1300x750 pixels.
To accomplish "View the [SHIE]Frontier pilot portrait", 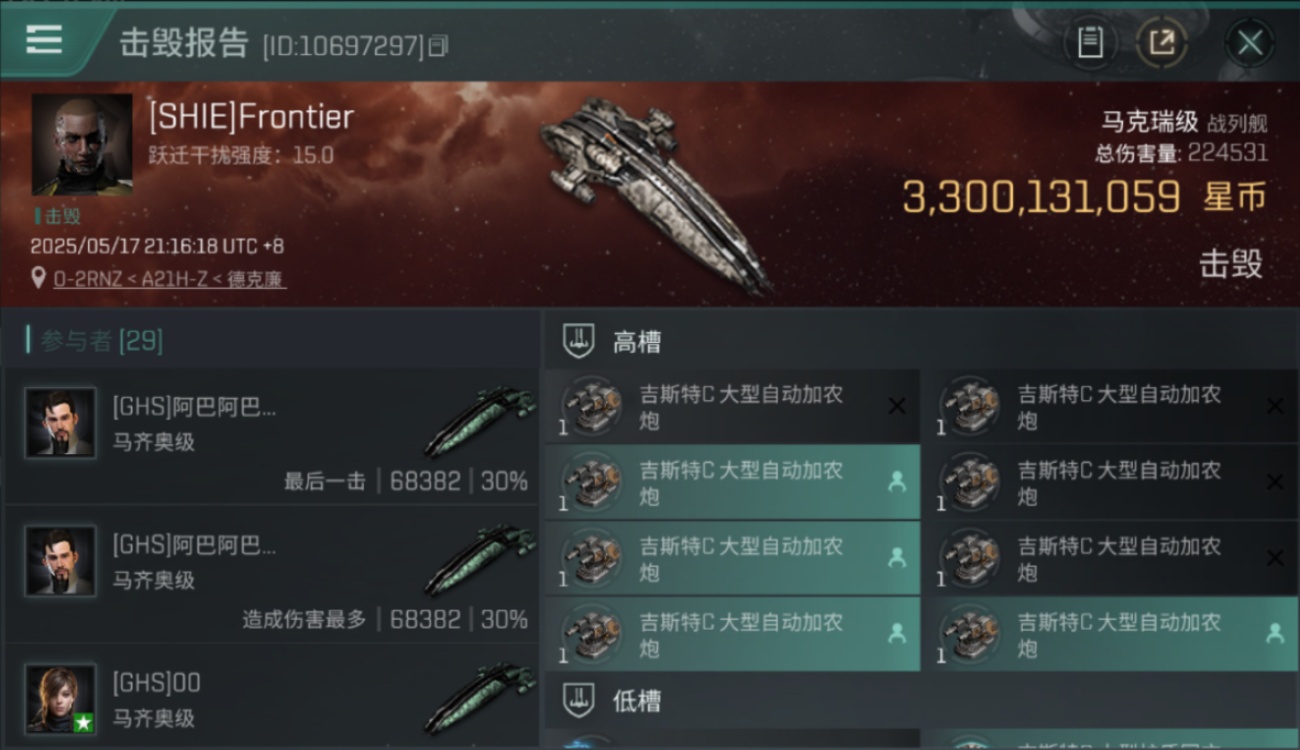I will click(x=82, y=144).
